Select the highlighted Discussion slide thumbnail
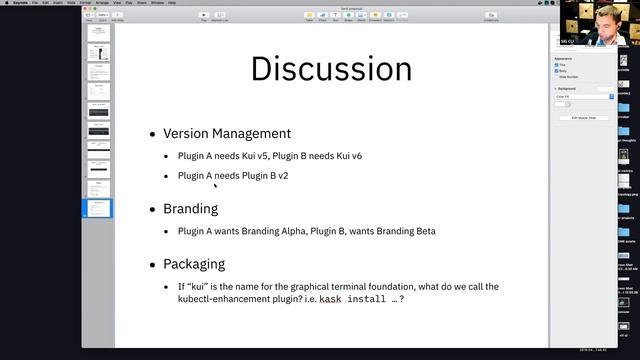Screen dimensions: 640x360 tap(99, 208)
